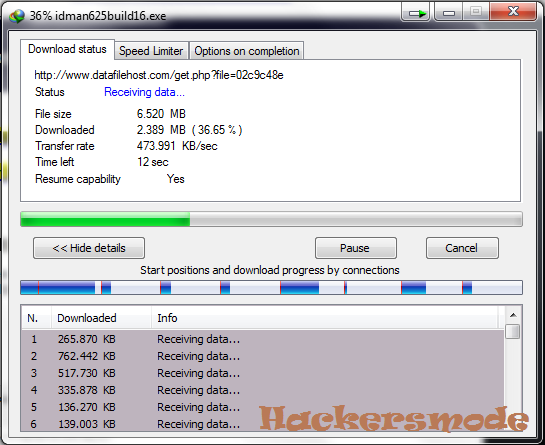545x445 pixels.
Task: Cancel the download
Action: click(x=462, y=248)
